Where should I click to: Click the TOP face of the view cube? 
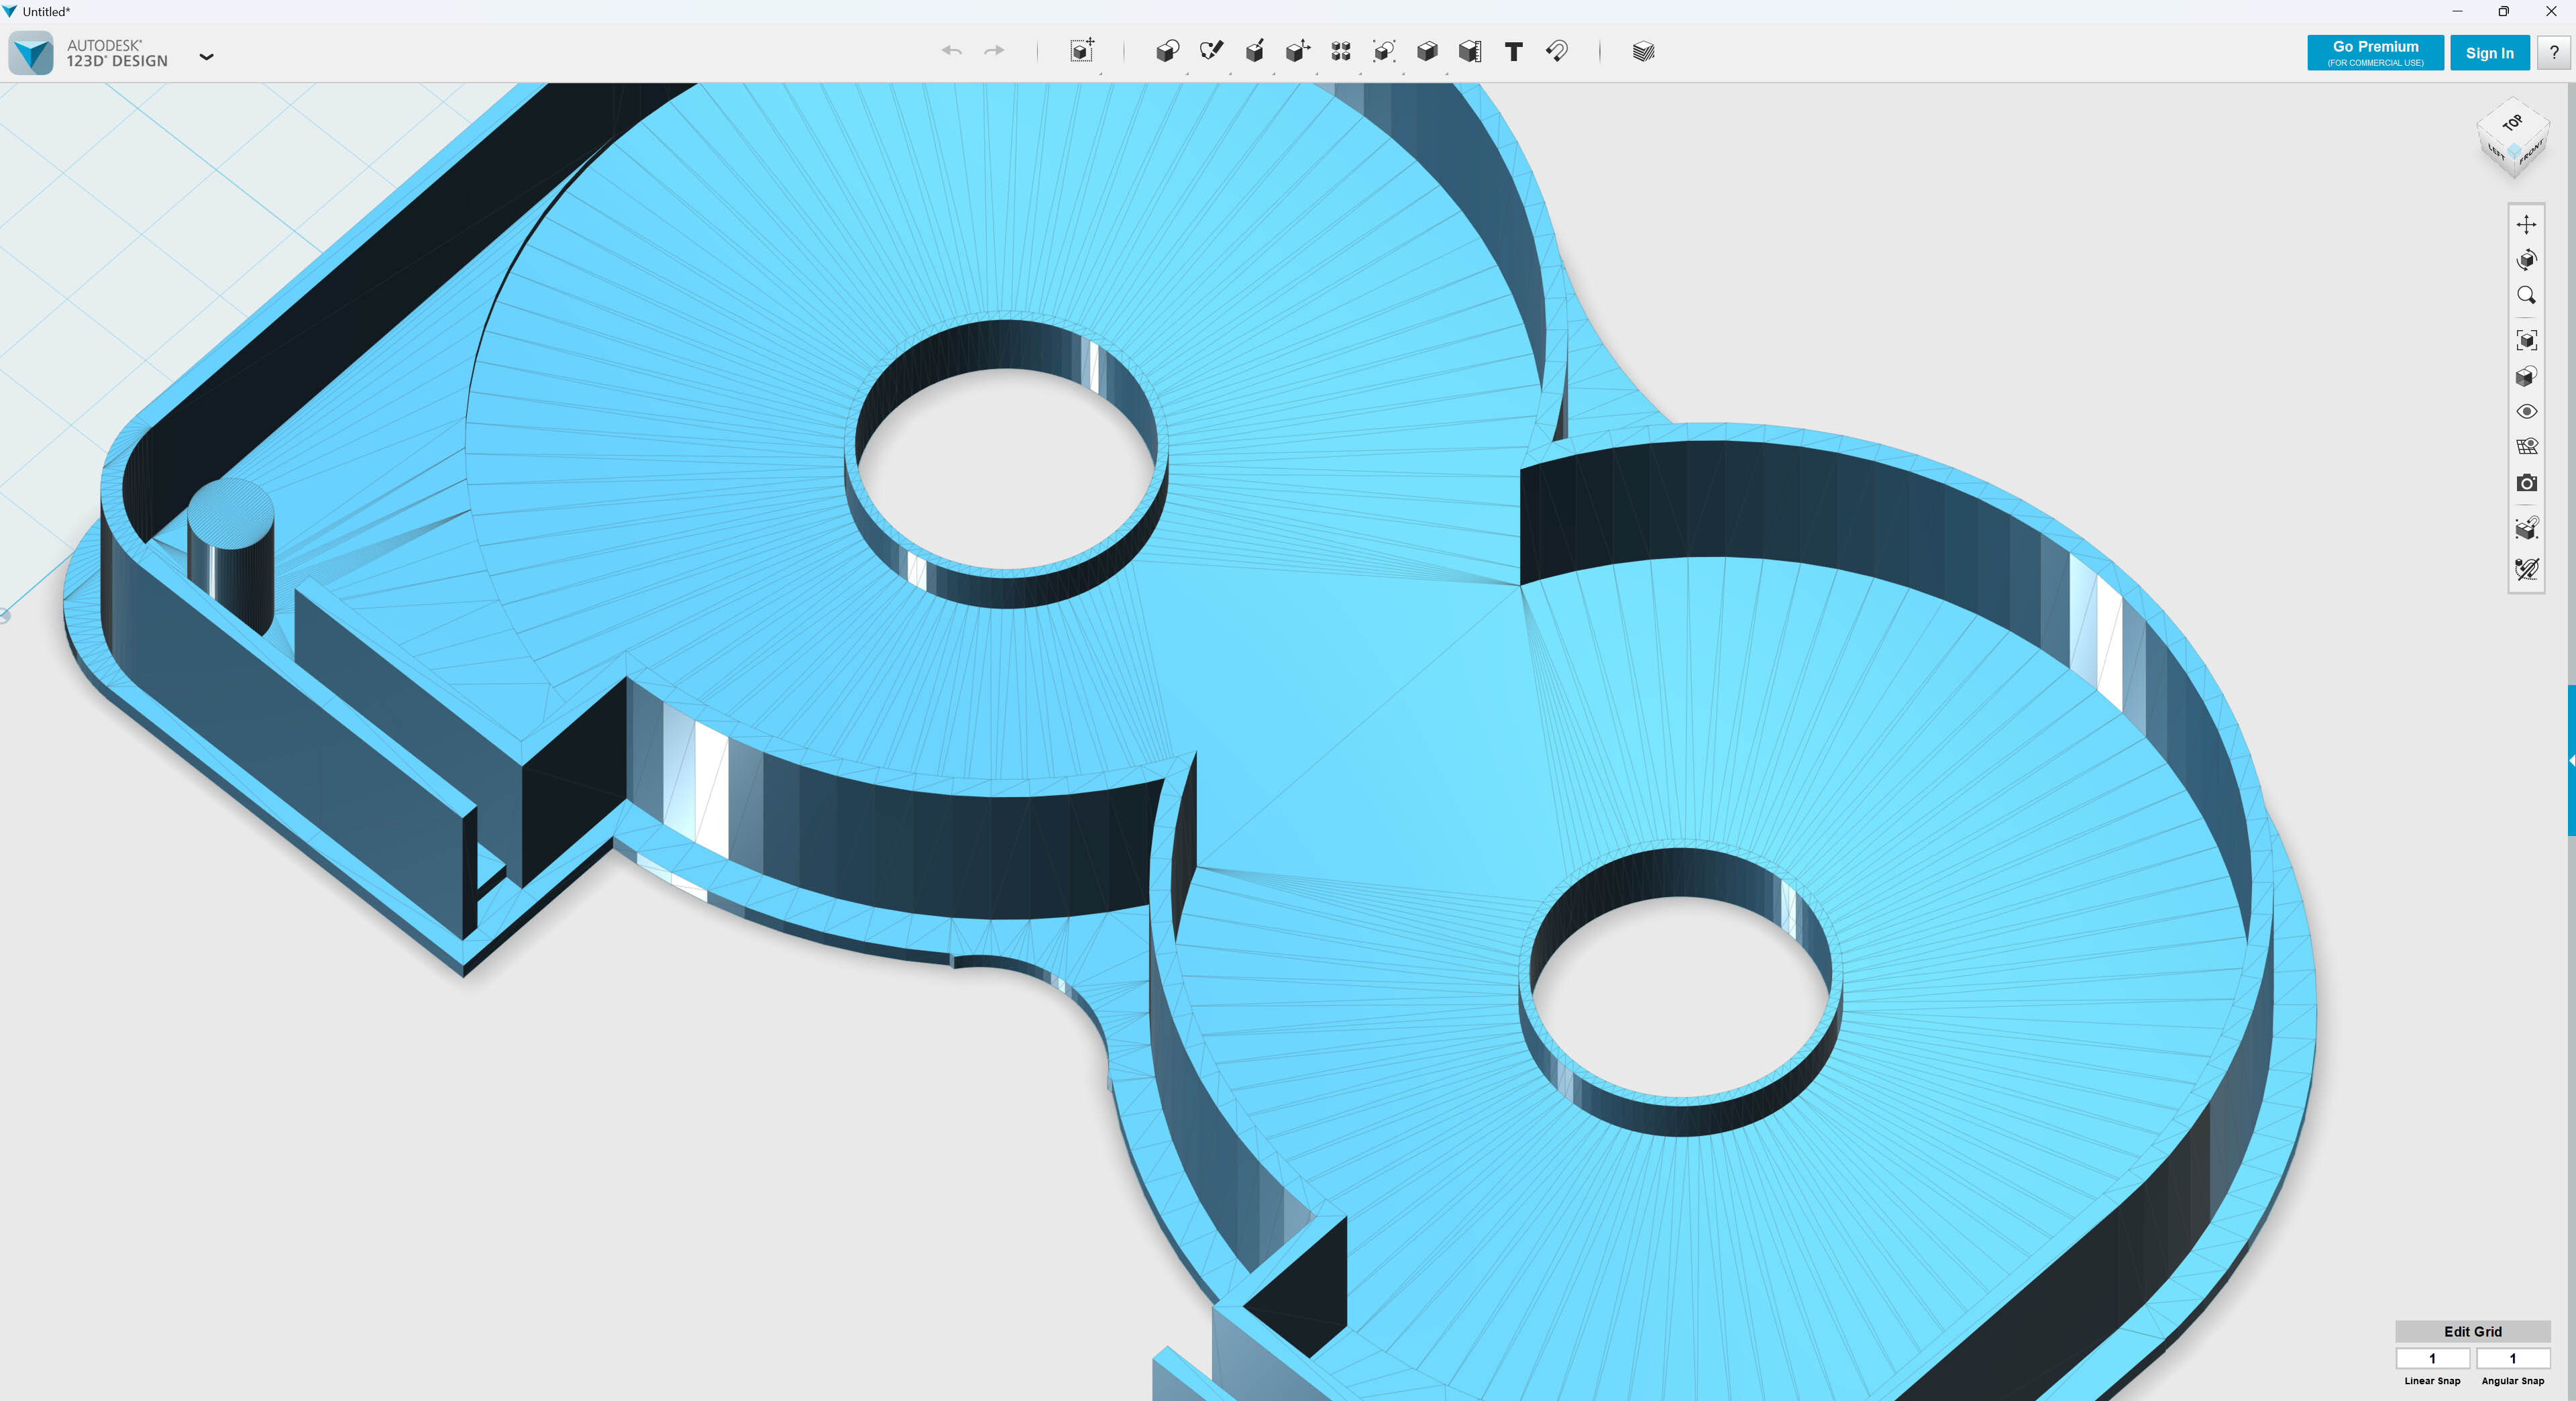(2513, 123)
